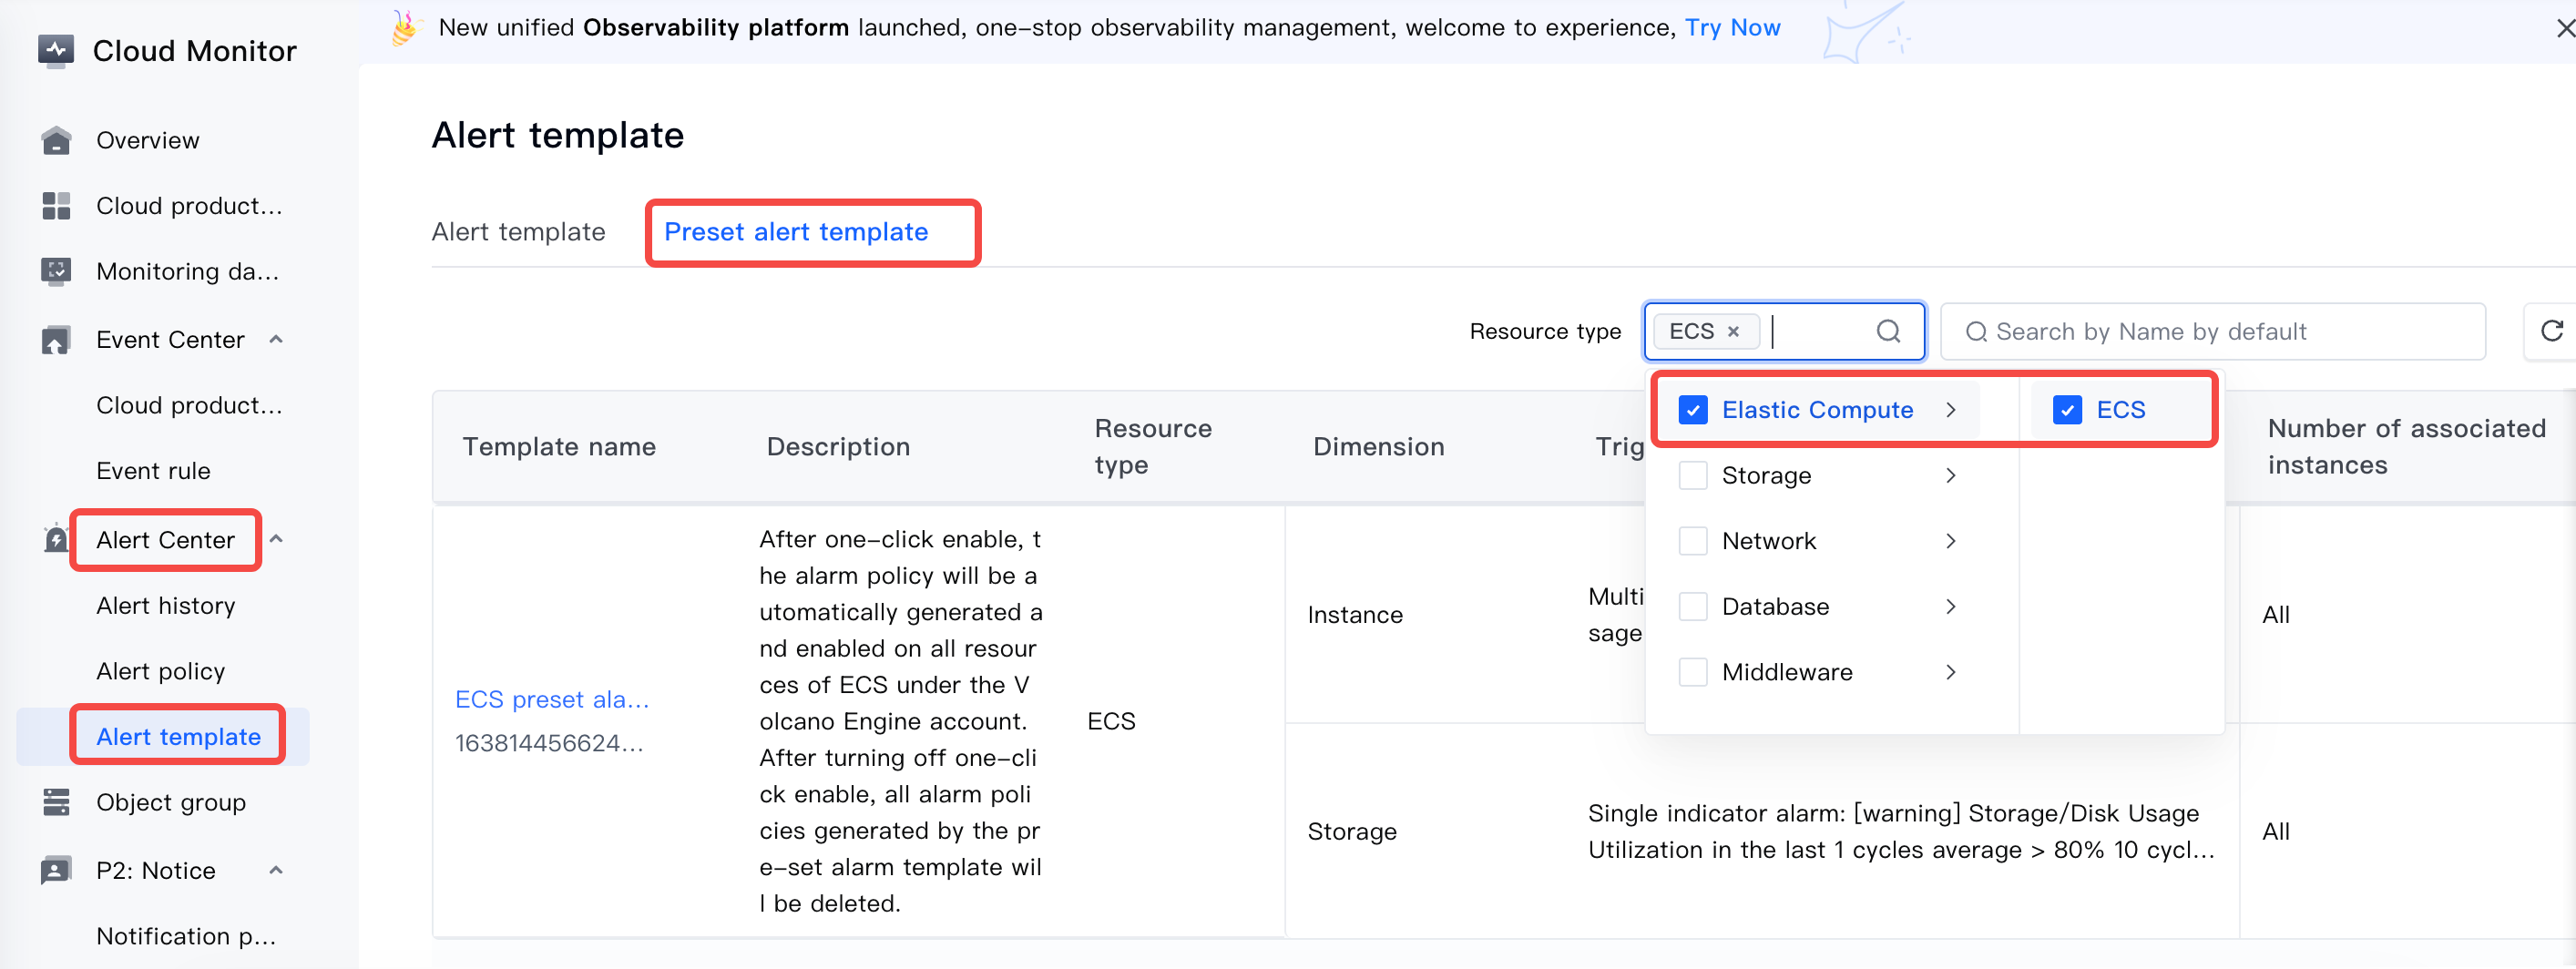Image resolution: width=2576 pixels, height=969 pixels.
Task: Click the Cloud Monitor logo icon
Action: coord(55,50)
